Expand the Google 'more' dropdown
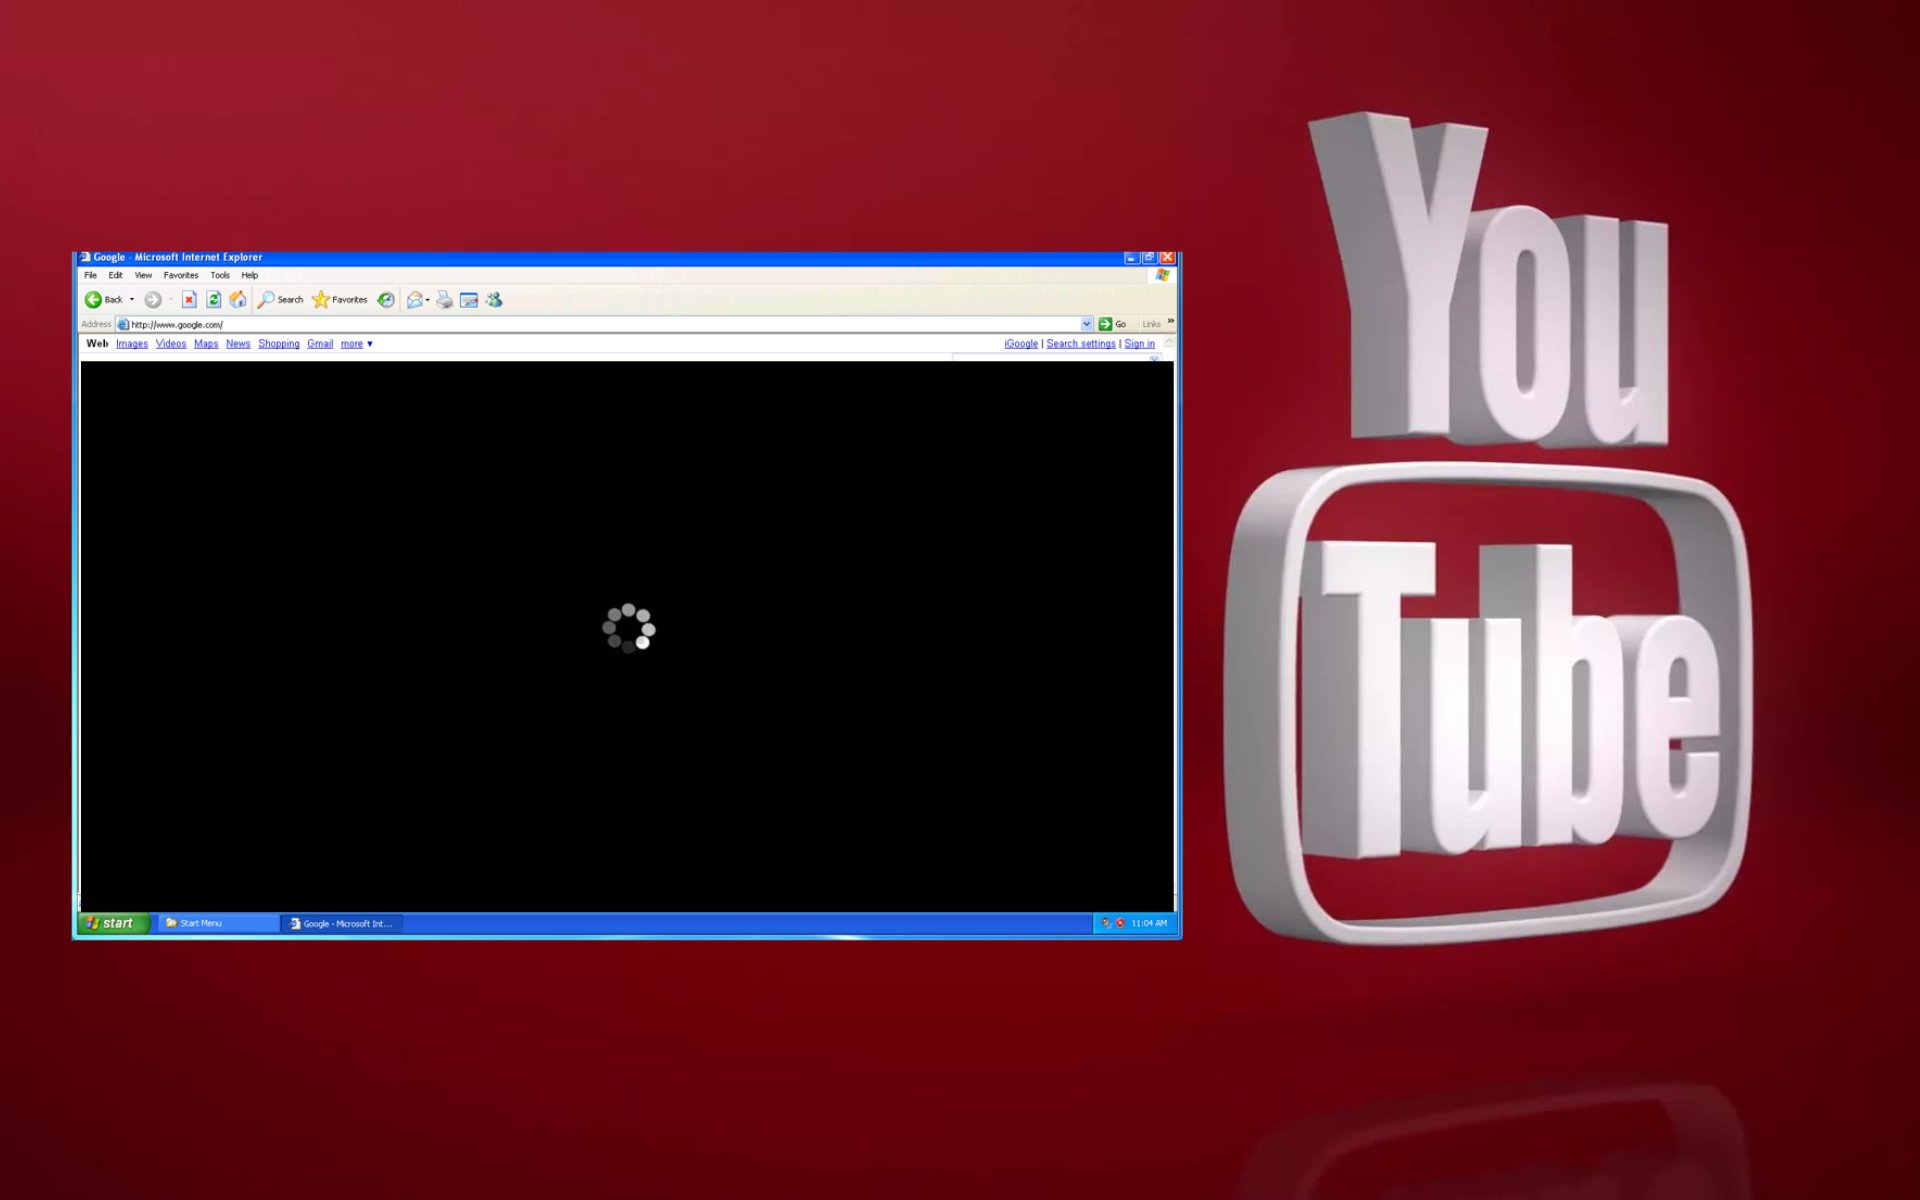The height and width of the screenshot is (1200, 1920). [356, 343]
